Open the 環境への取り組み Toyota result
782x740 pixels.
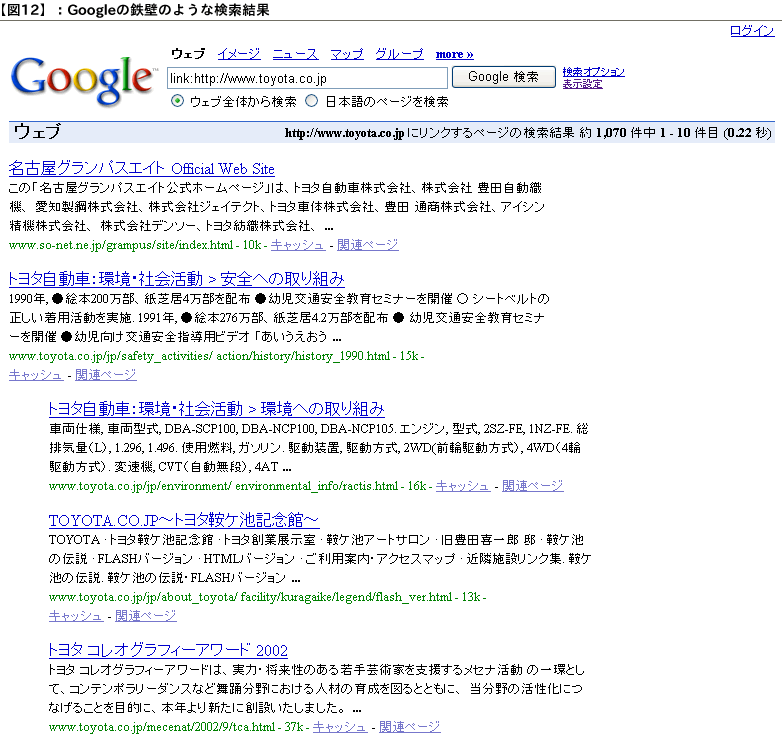tap(216, 409)
